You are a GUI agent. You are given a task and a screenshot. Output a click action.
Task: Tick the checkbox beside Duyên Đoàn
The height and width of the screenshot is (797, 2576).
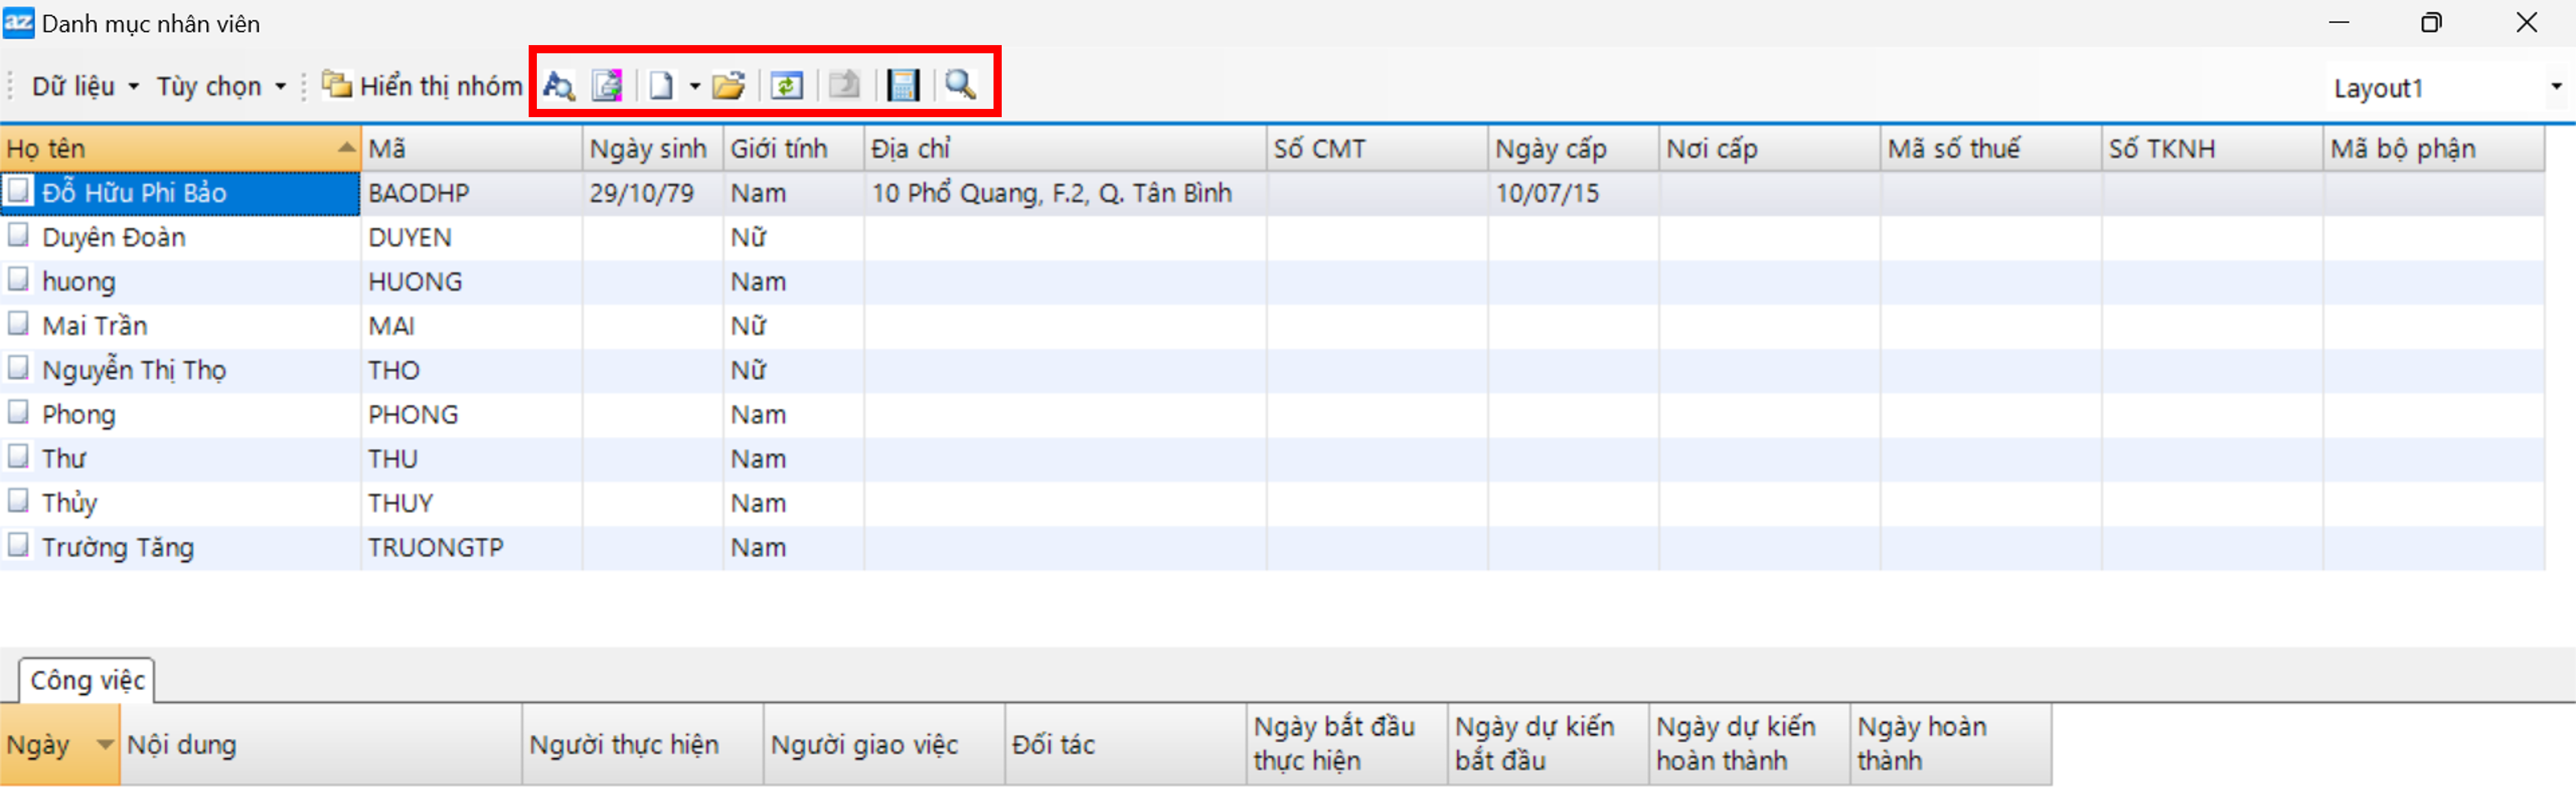tap(18, 236)
